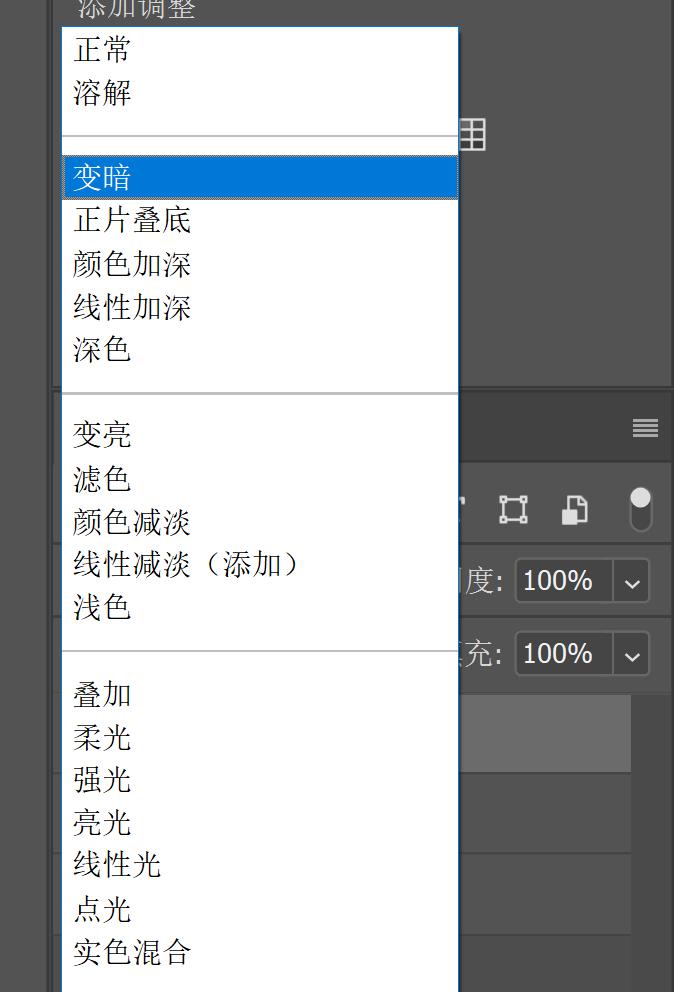Image resolution: width=674 pixels, height=992 pixels.
Task: Enable the layer filtering toggle switch
Action: [x=641, y=506]
